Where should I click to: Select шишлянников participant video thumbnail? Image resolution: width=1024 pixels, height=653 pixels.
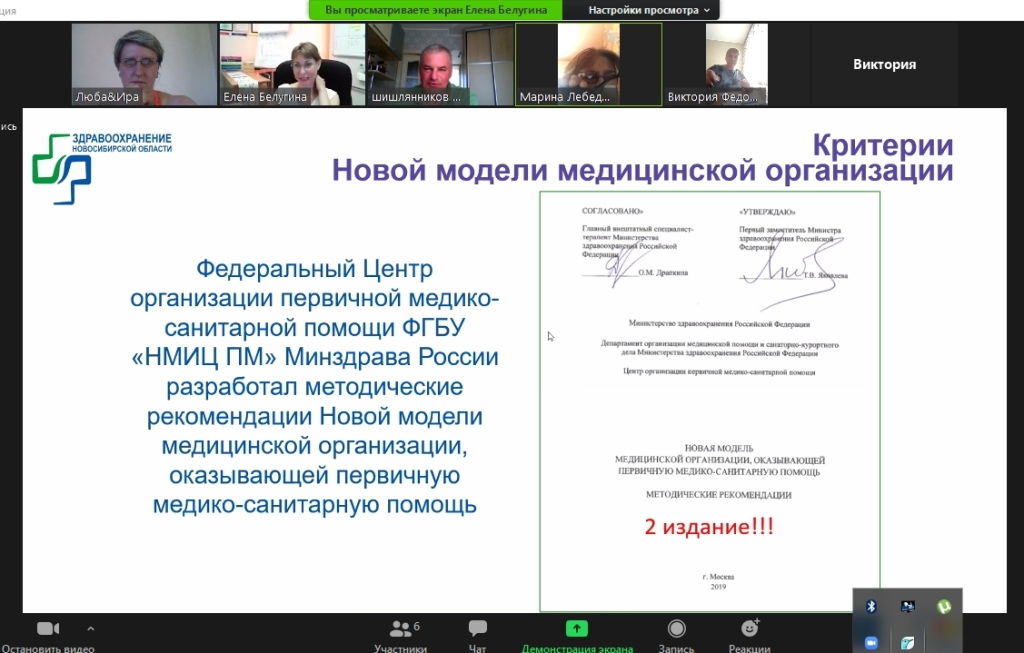pos(439,64)
